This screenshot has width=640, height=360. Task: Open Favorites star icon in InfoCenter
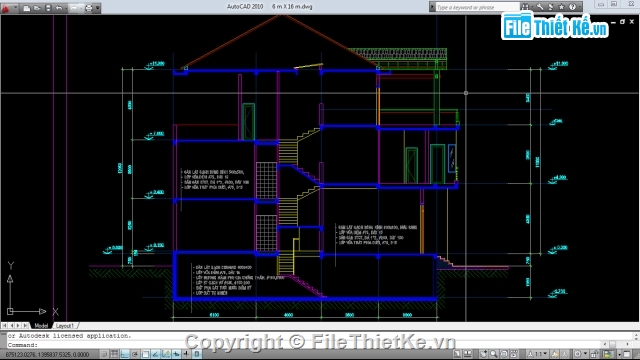[x=561, y=7]
